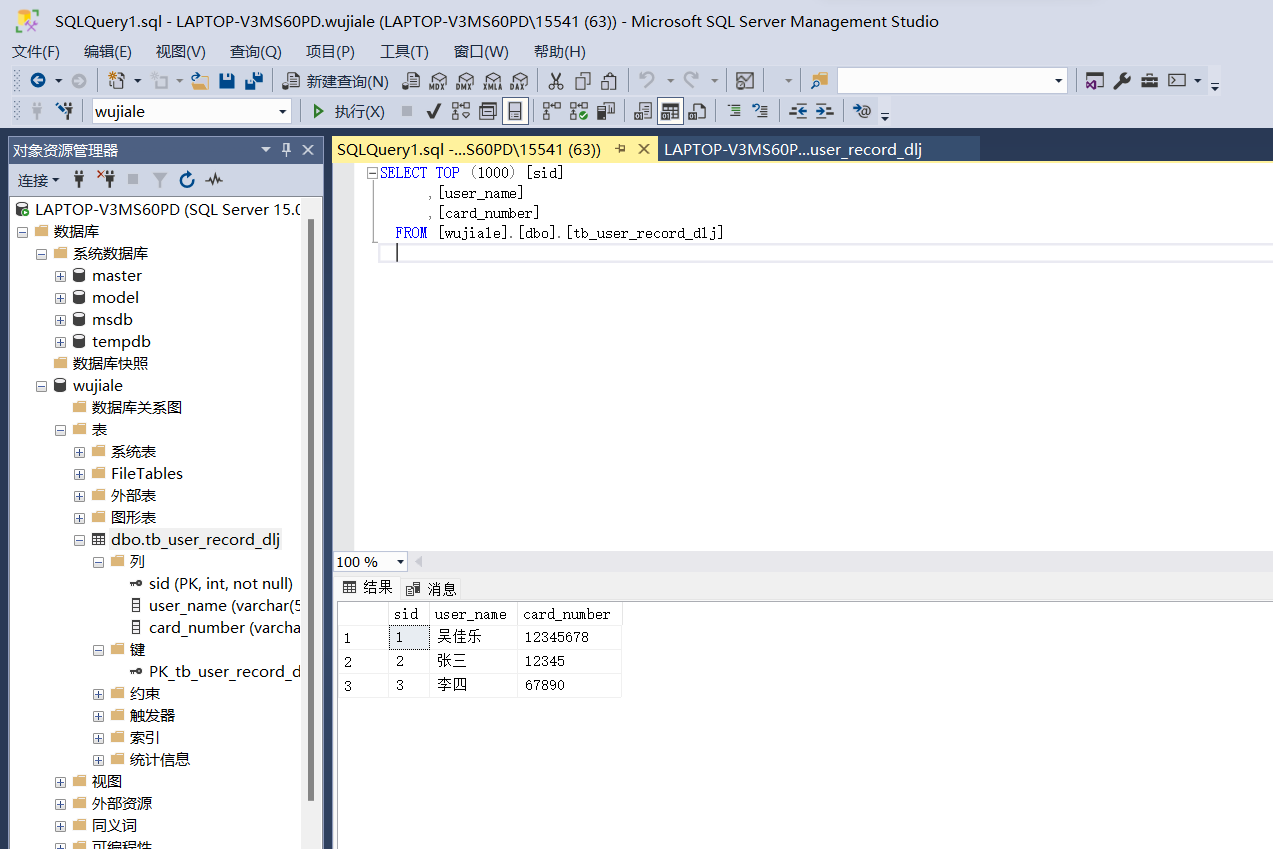This screenshot has width=1273, height=849.
Task: Click the Save single-disk icon
Action: 227,81
